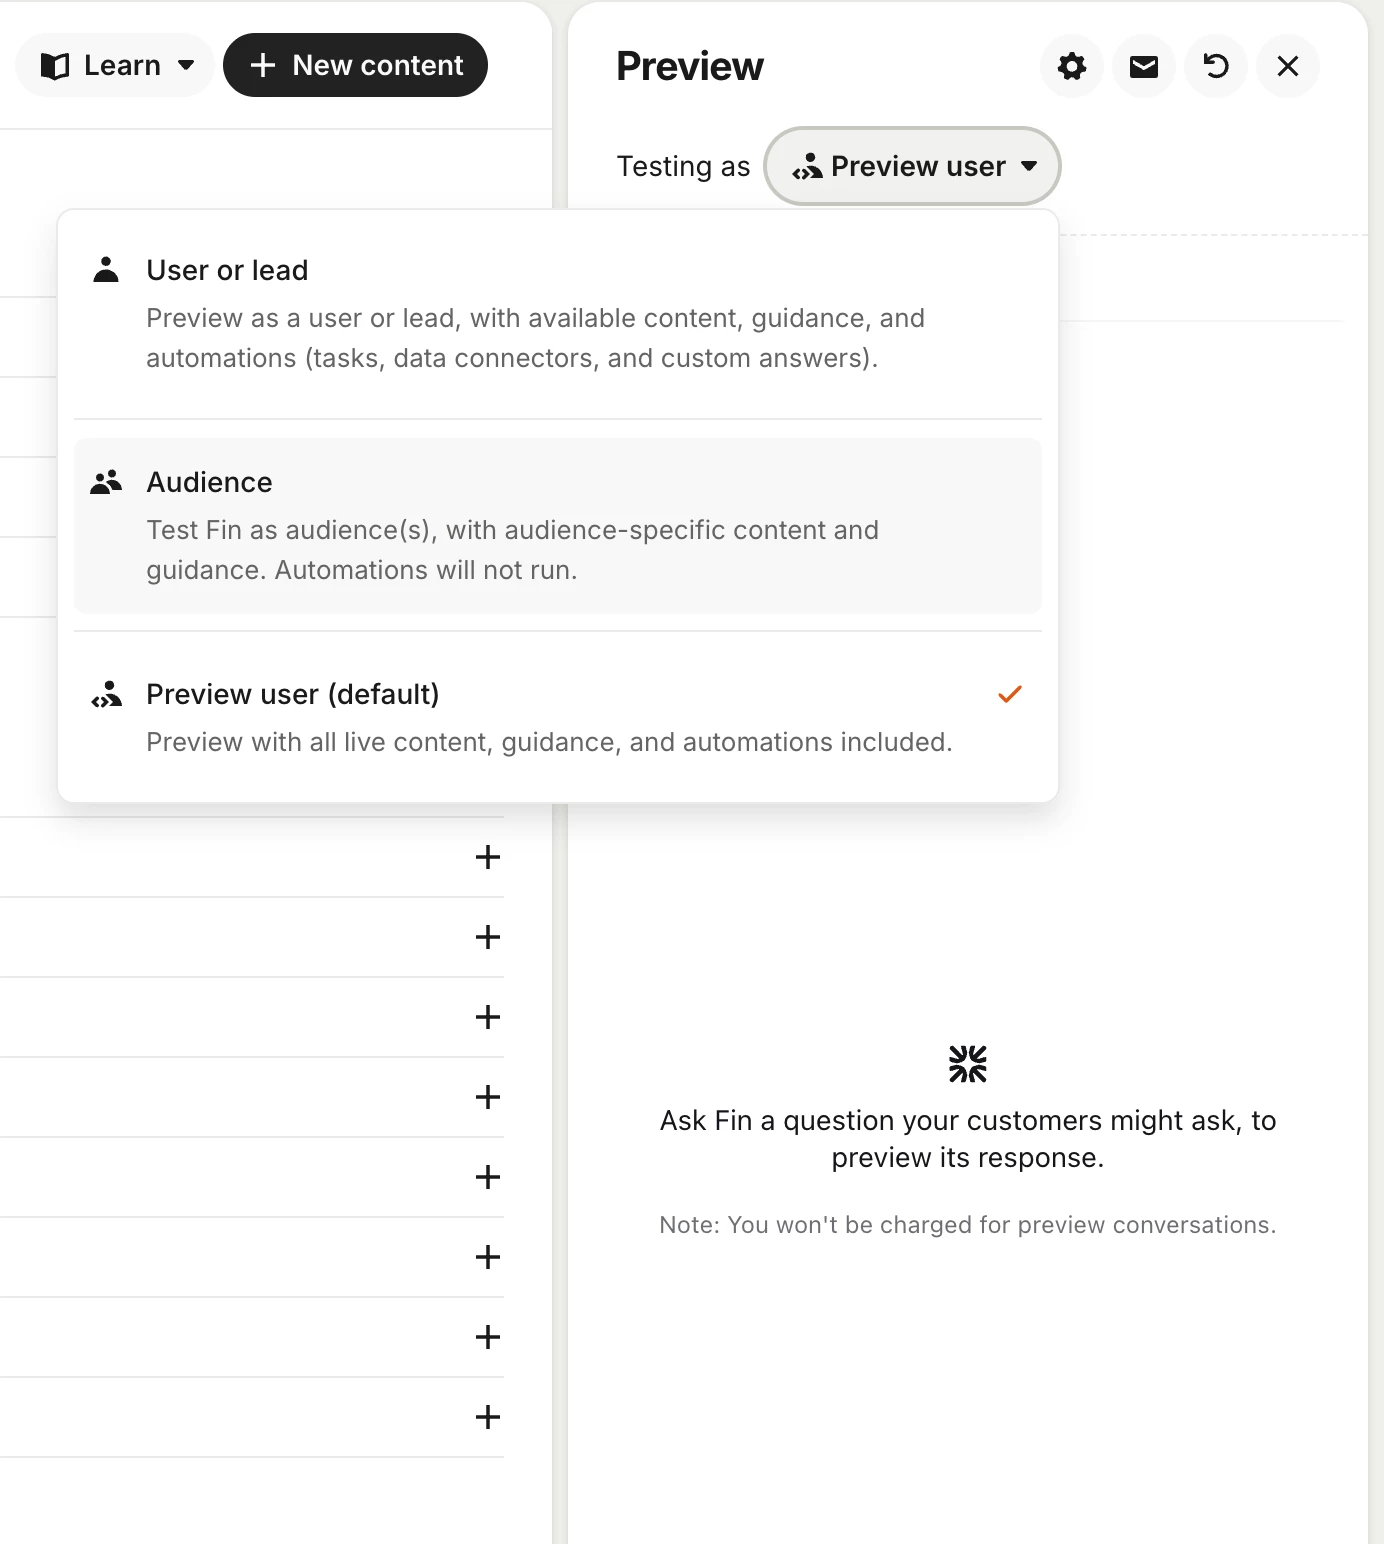
Task: Click the bottommost plus icon in left list
Action: point(488,1417)
